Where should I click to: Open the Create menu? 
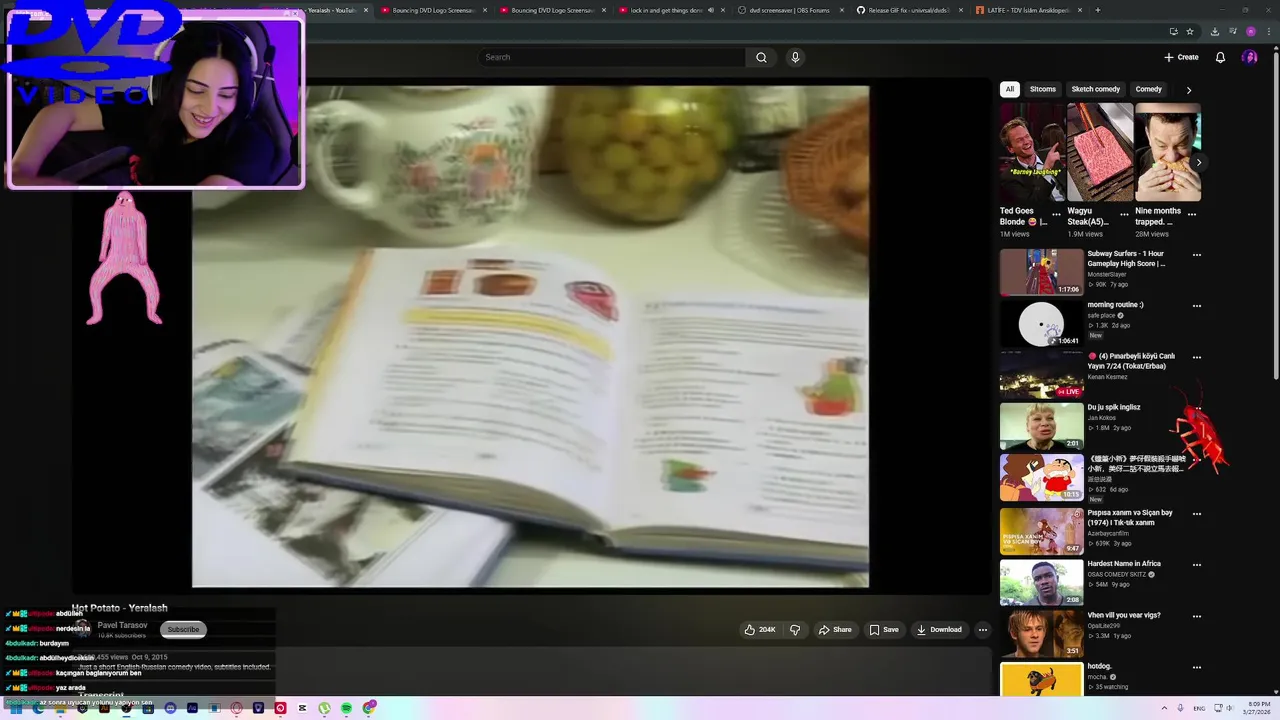[1181, 57]
